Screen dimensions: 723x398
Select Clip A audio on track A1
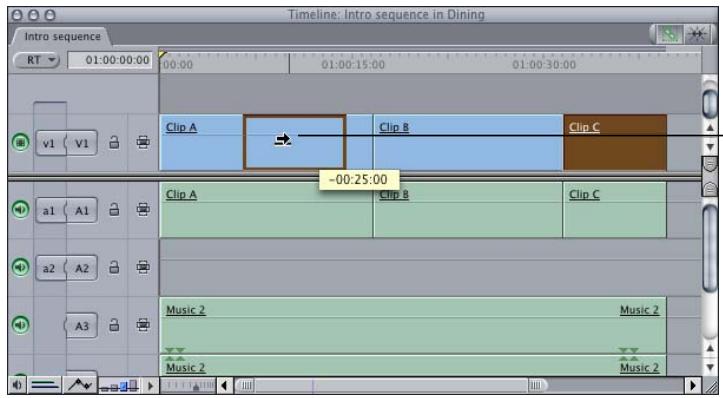tap(266, 210)
